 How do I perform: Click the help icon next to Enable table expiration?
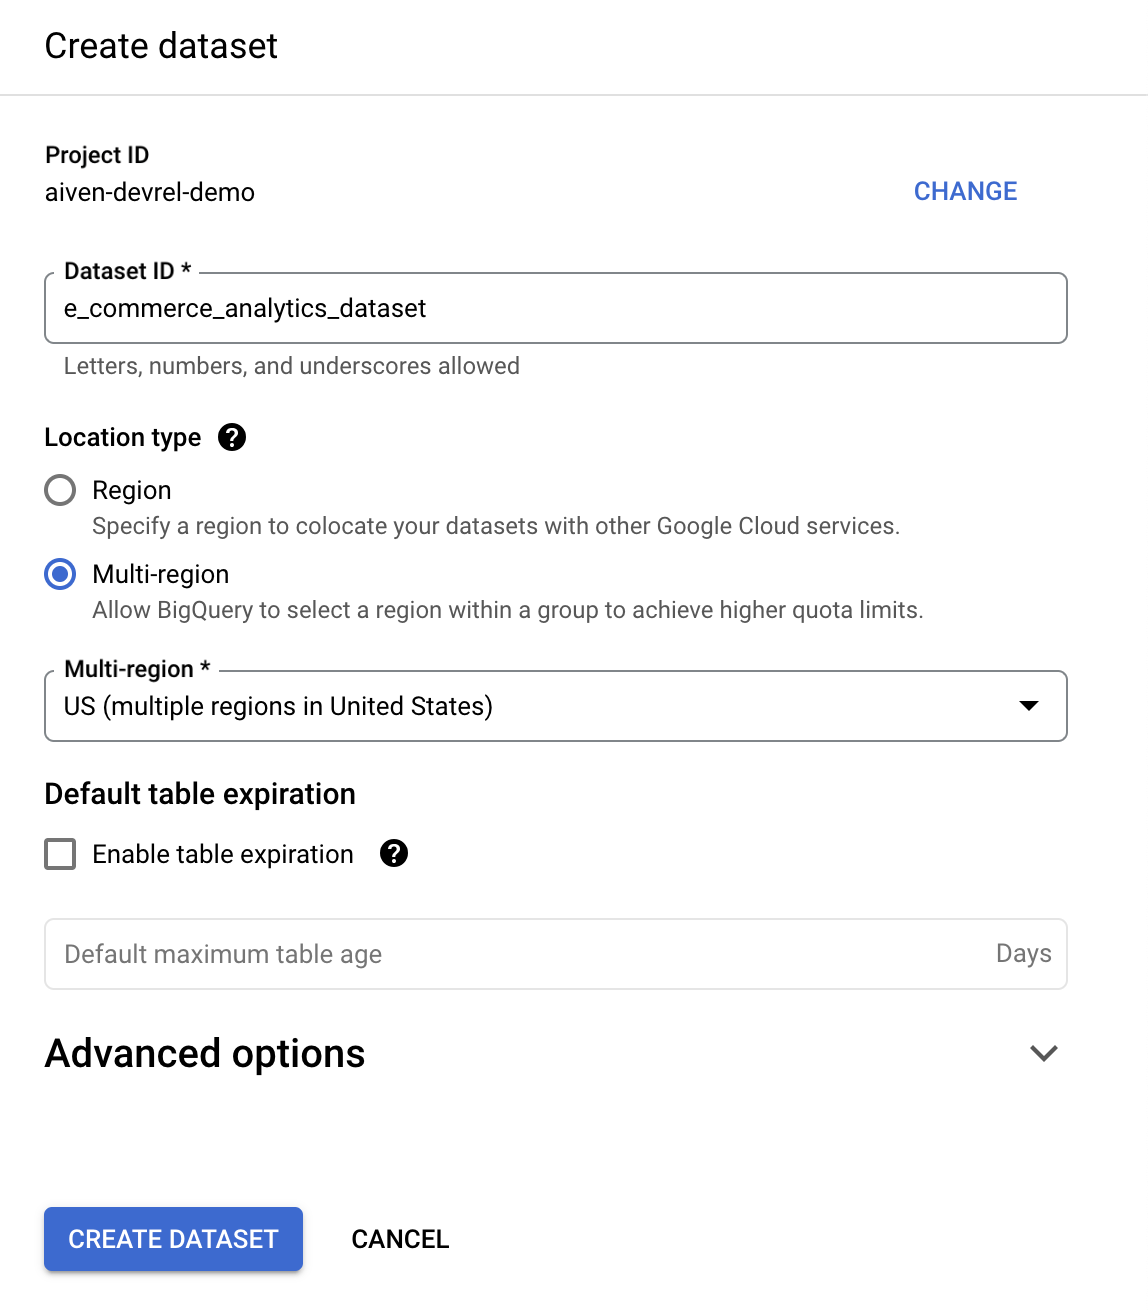(394, 854)
